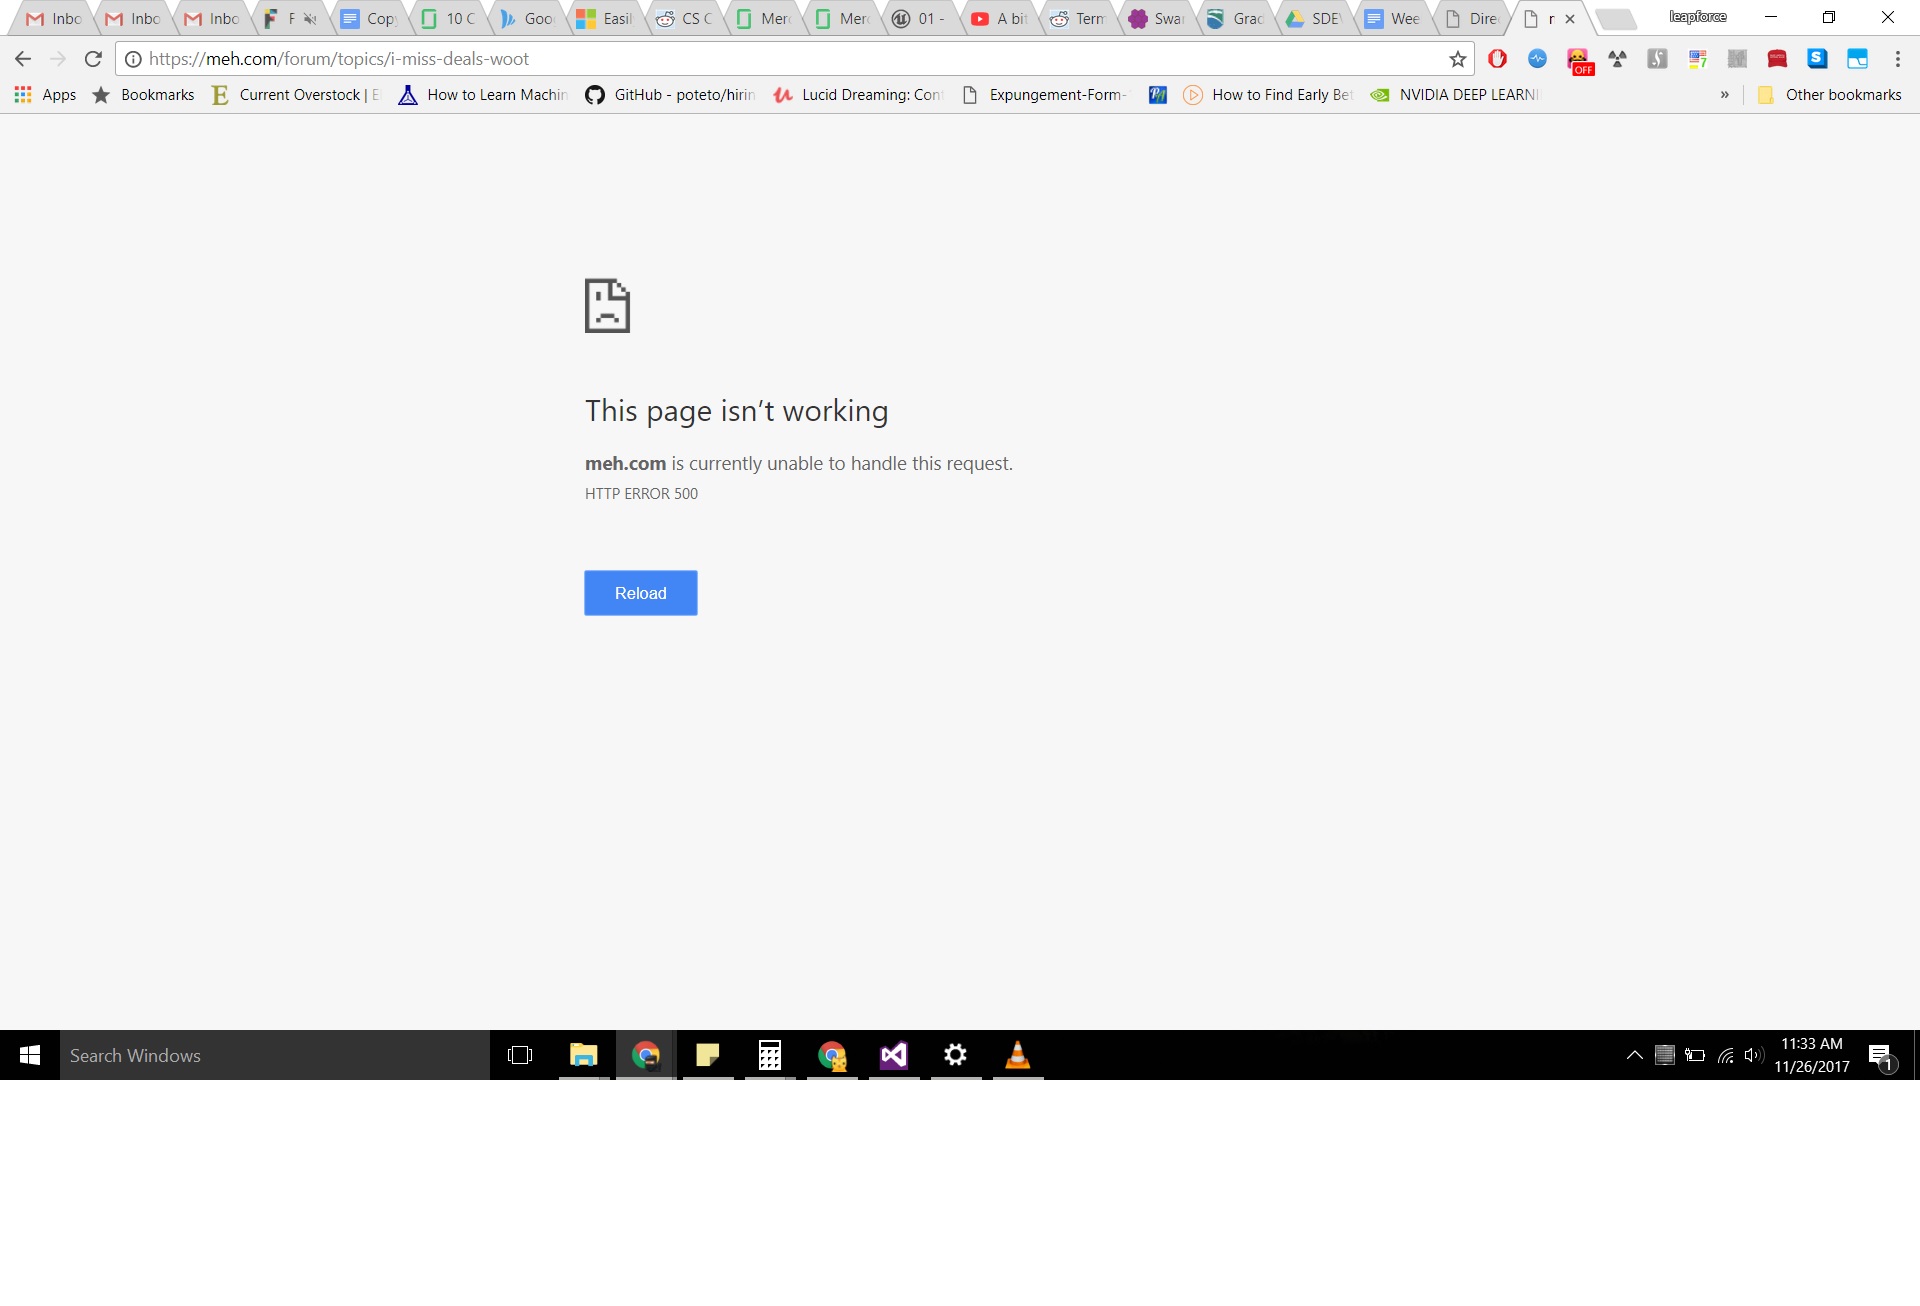
Task: Open the Other bookmarks folder
Action: (1830, 95)
